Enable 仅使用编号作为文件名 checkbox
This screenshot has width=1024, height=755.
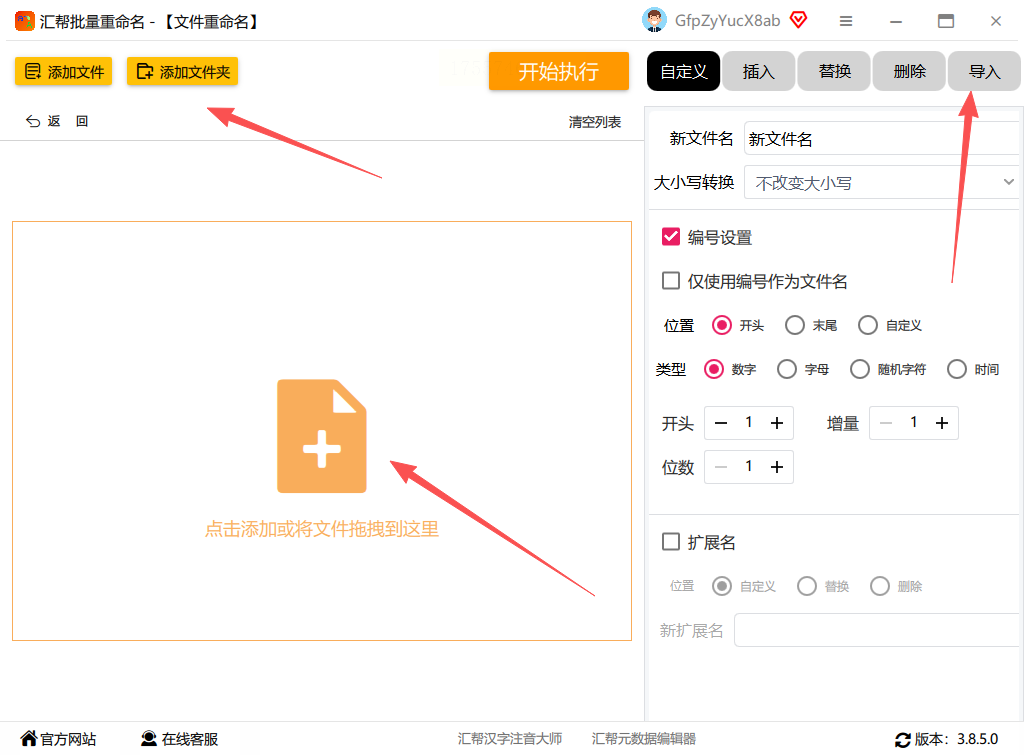(671, 281)
